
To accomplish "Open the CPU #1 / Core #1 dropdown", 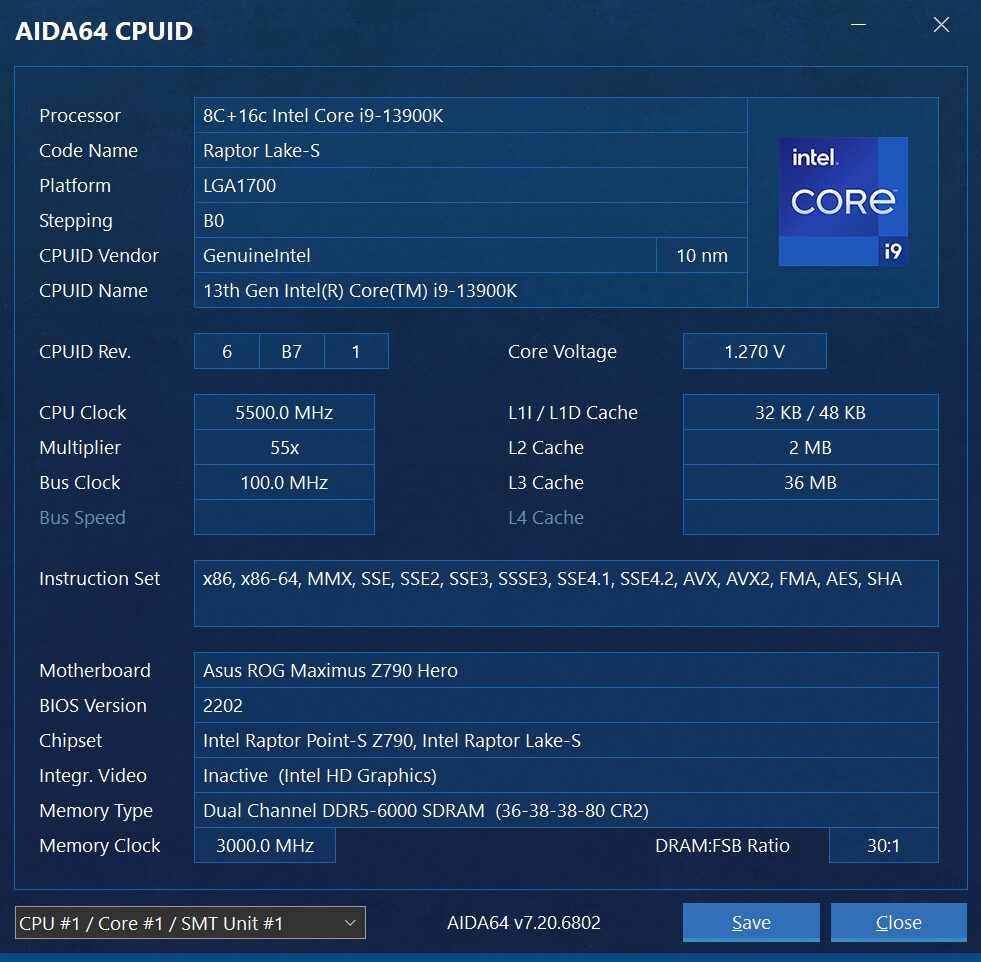I will [190, 923].
